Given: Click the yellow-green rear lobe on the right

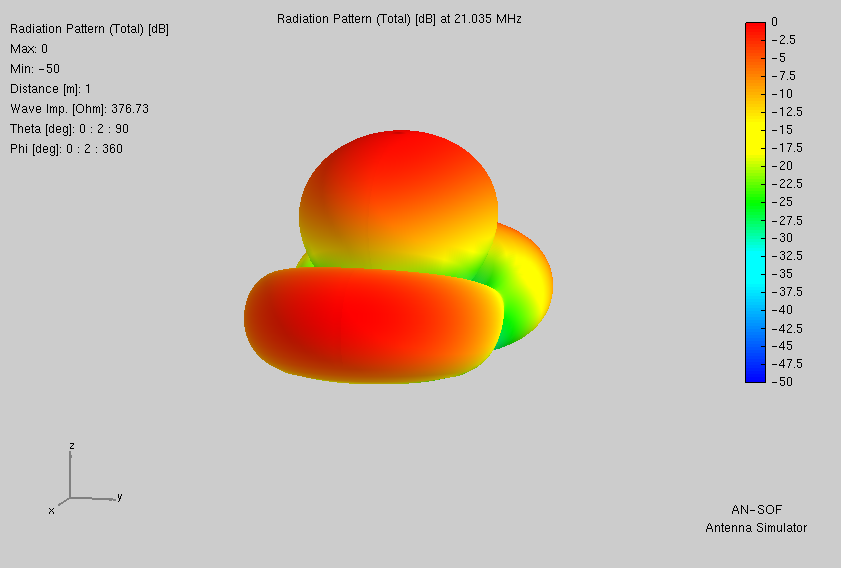Looking at the screenshot, I should (x=523, y=284).
